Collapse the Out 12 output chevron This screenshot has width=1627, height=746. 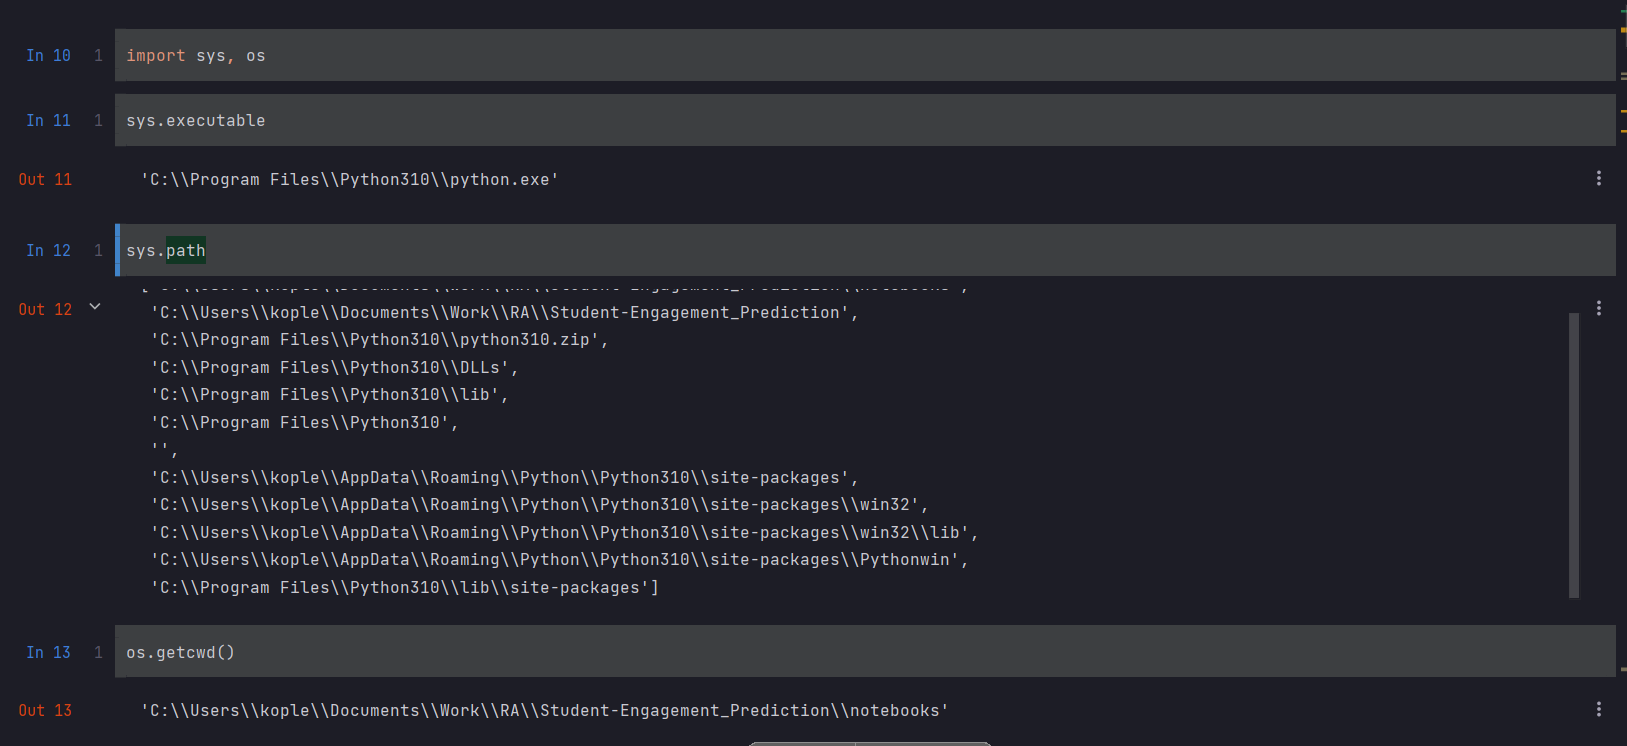[x=95, y=307]
